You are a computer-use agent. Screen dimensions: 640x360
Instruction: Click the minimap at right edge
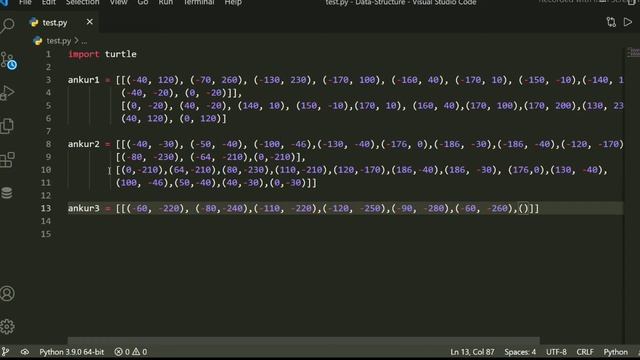pos(632,52)
